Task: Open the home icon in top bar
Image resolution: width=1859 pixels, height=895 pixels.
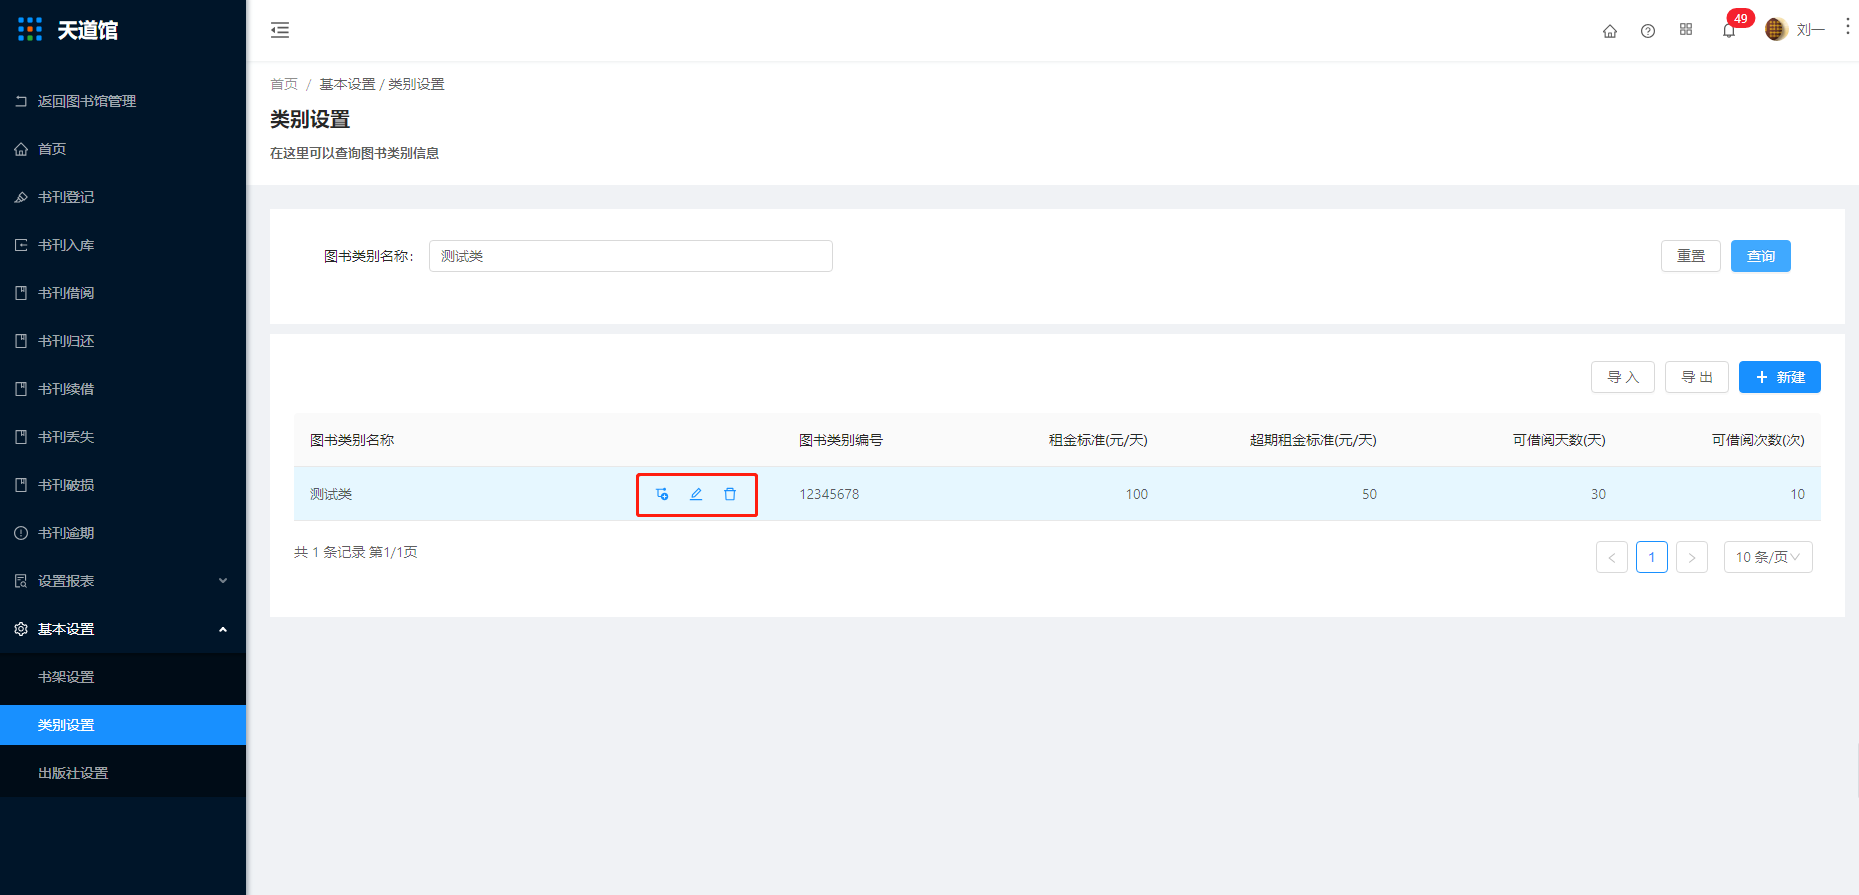Action: click(1610, 31)
